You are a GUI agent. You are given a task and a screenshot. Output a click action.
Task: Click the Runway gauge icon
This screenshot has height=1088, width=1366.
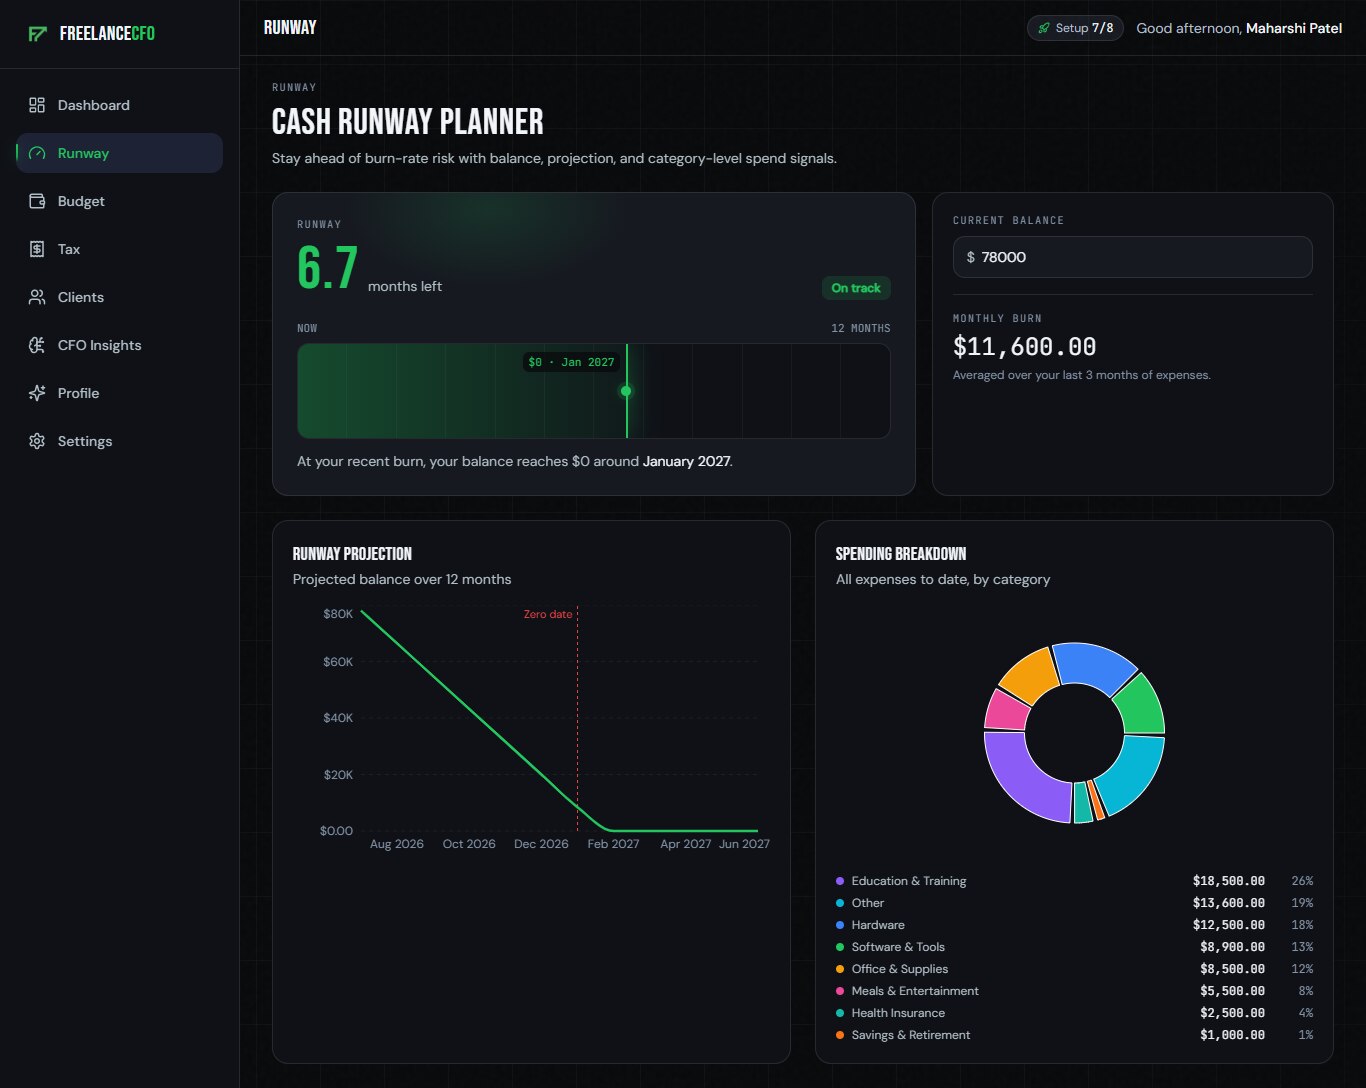tap(37, 153)
